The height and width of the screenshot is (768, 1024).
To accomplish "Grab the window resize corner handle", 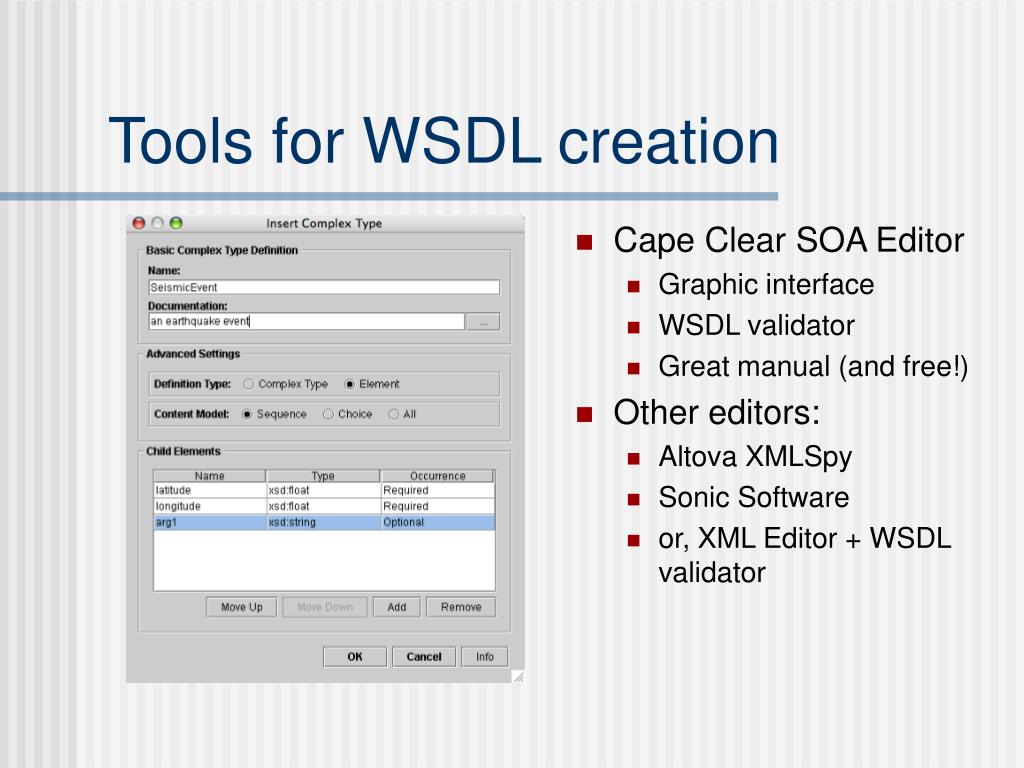I will tap(518, 677).
